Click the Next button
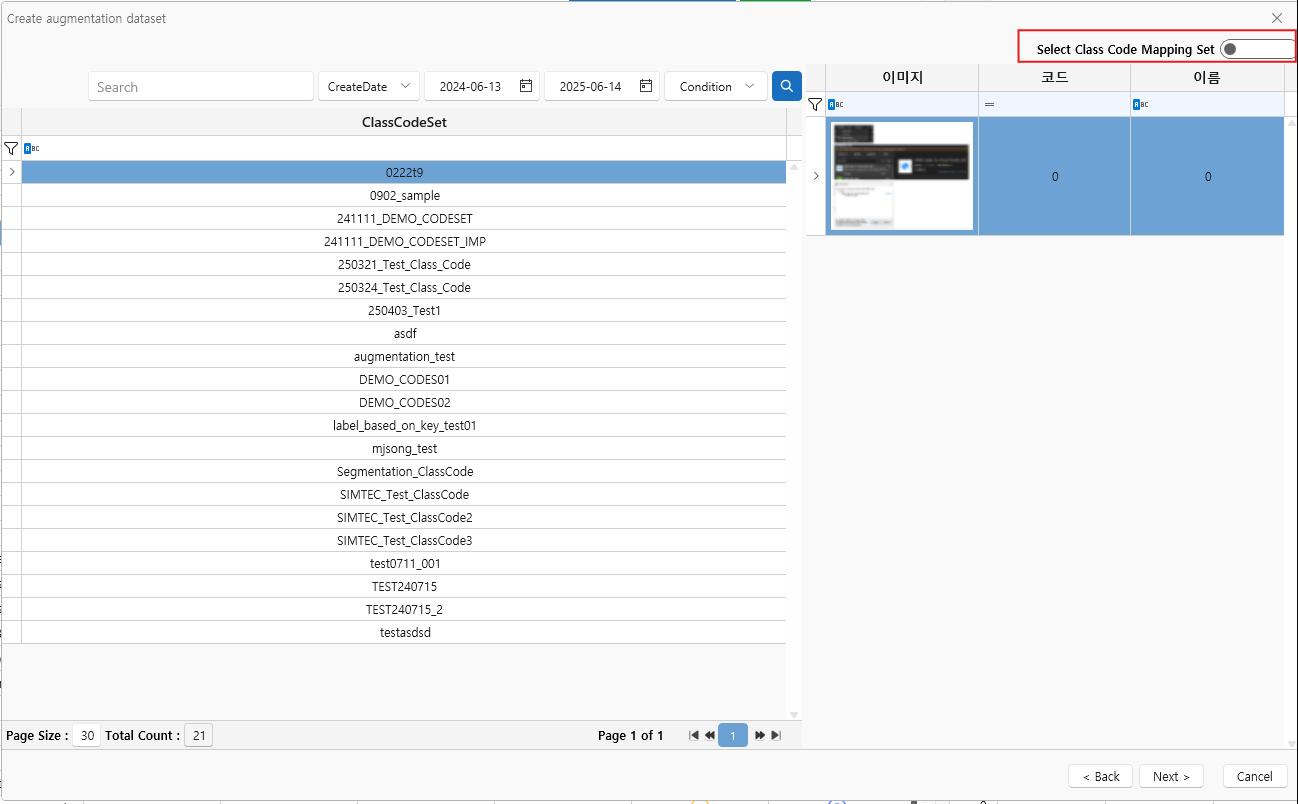Viewport: 1298px width, 804px height. (x=1170, y=776)
